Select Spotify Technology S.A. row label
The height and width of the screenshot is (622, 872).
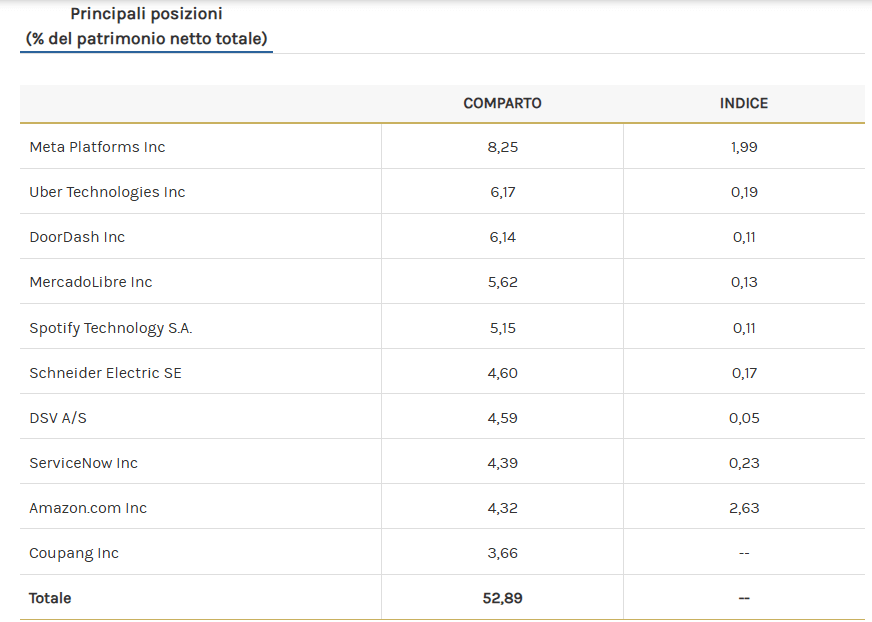pos(111,328)
